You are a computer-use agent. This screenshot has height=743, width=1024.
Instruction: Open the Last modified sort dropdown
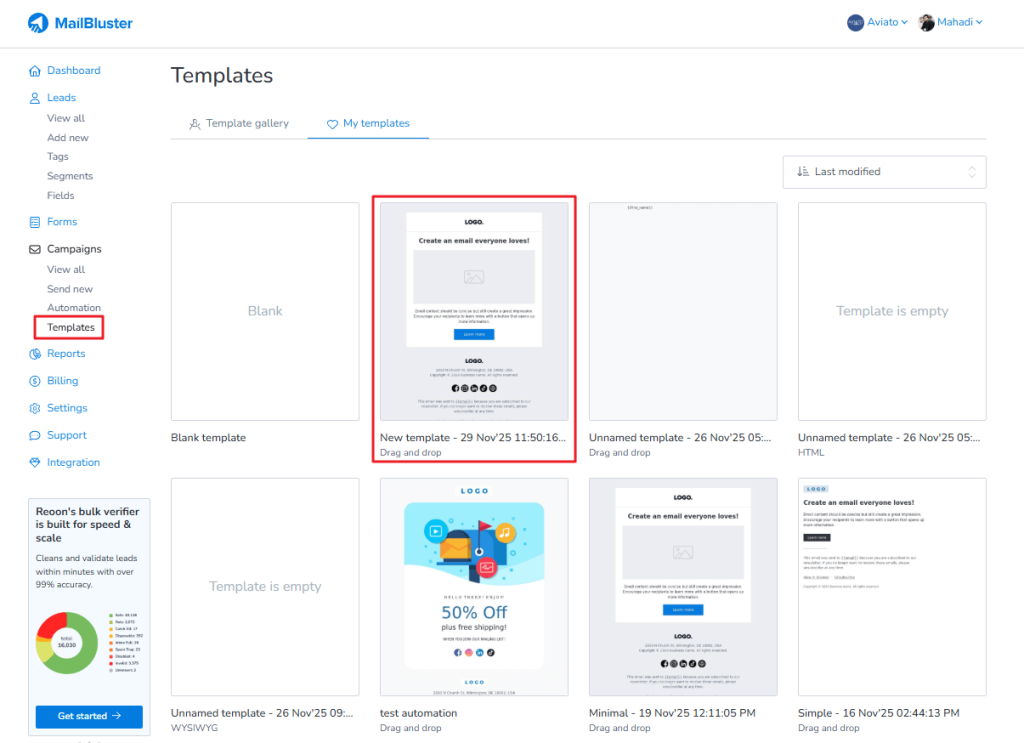click(884, 171)
